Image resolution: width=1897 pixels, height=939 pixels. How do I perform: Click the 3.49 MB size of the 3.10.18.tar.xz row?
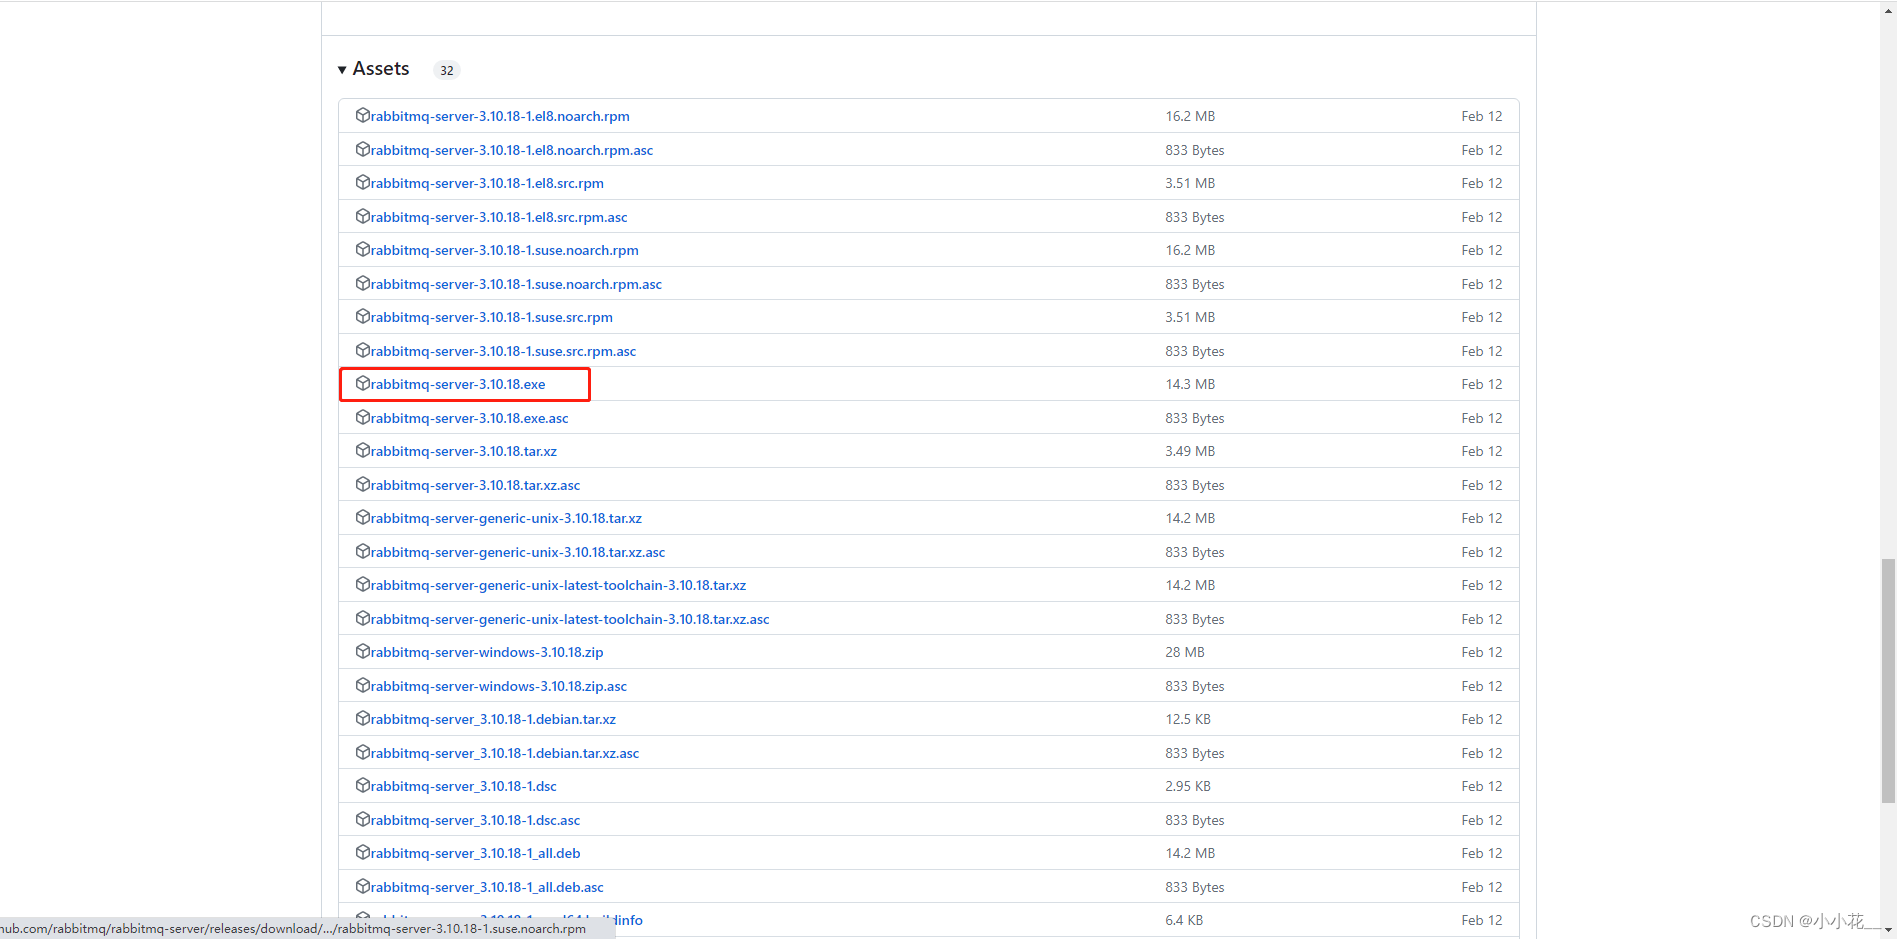click(1190, 452)
